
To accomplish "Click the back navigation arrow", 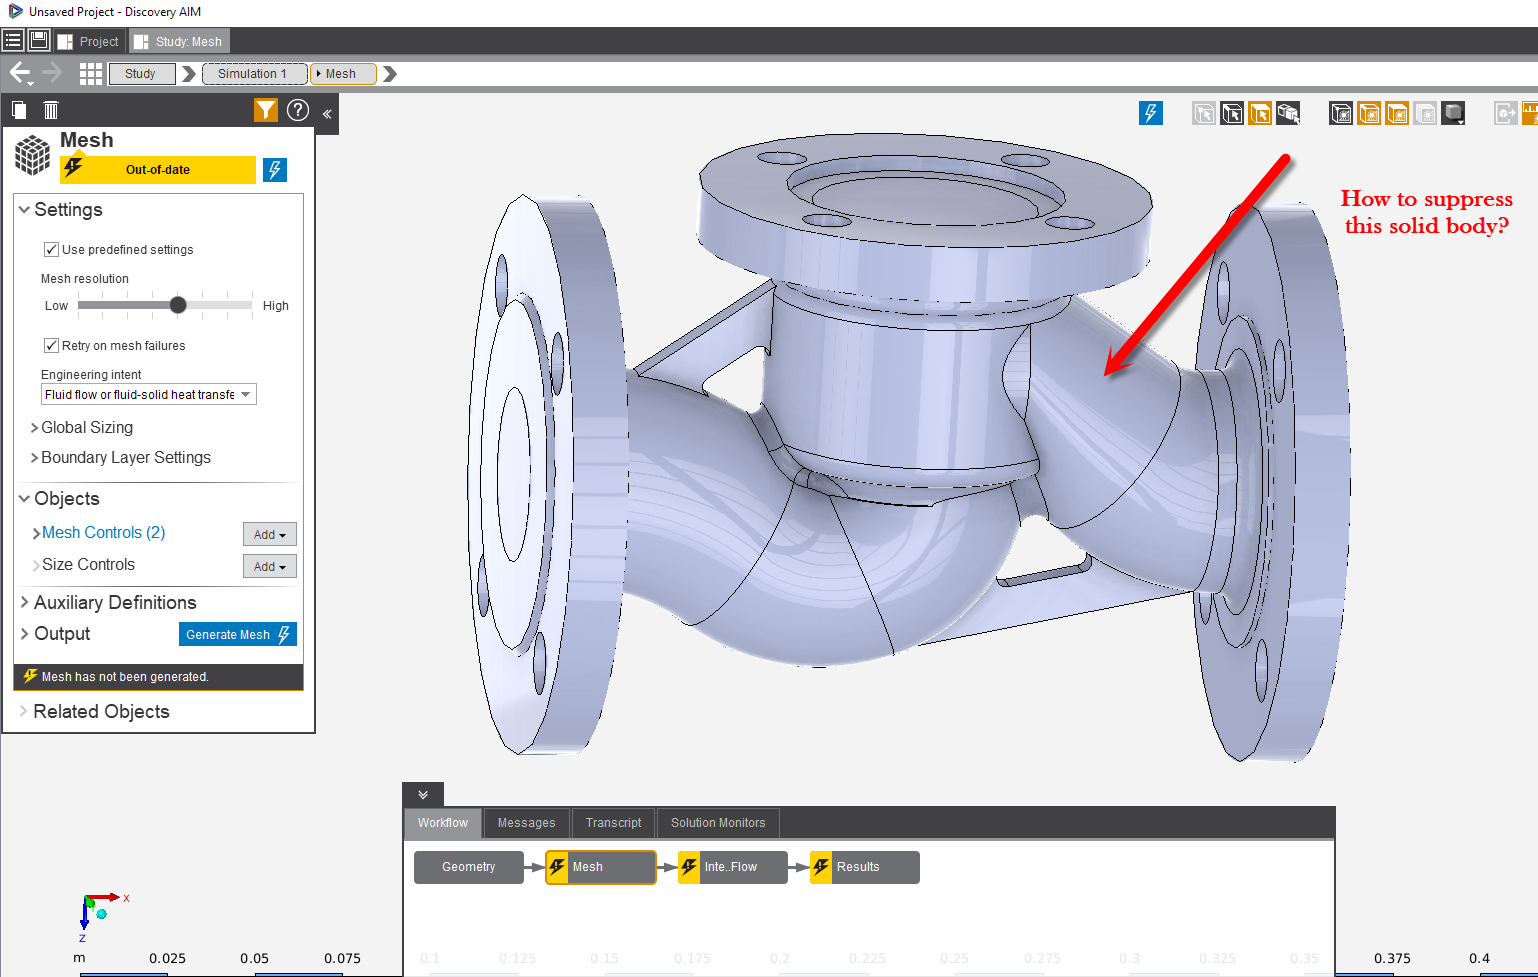I will coord(20,73).
